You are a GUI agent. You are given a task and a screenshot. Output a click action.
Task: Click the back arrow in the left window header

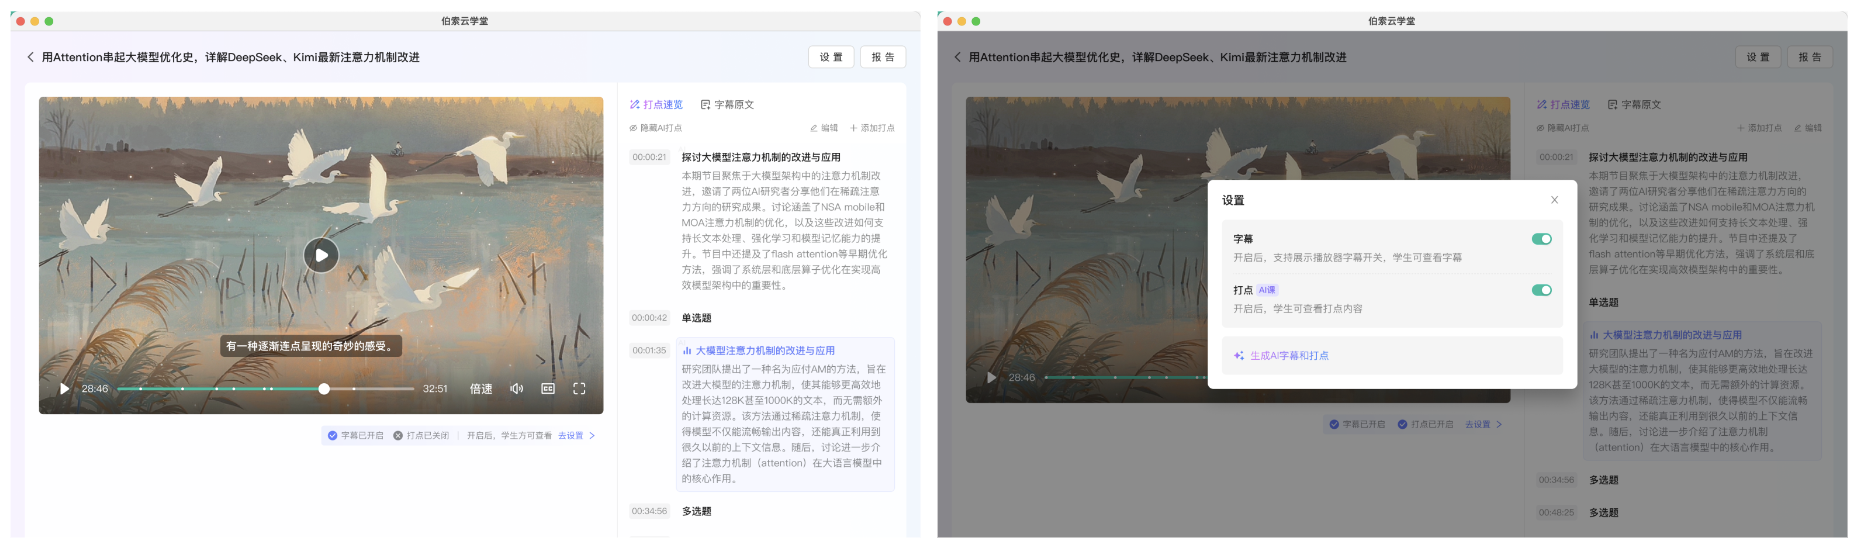30,57
